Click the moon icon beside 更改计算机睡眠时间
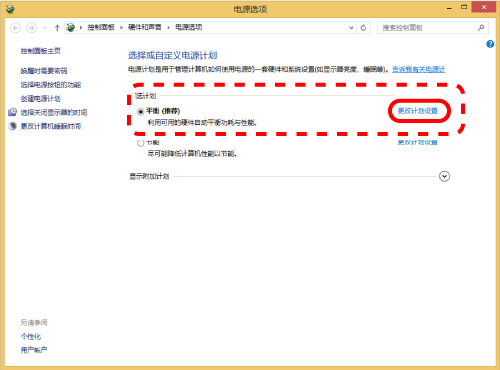The image size is (500, 370). point(12,126)
